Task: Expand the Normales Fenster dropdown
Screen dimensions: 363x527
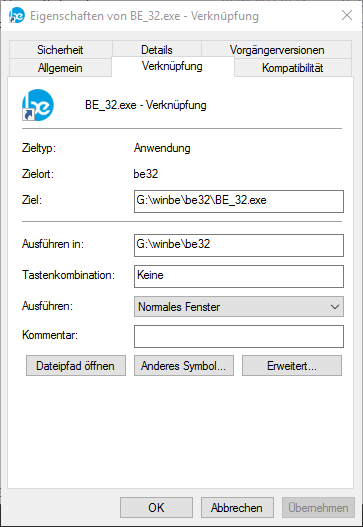Action: point(239,307)
